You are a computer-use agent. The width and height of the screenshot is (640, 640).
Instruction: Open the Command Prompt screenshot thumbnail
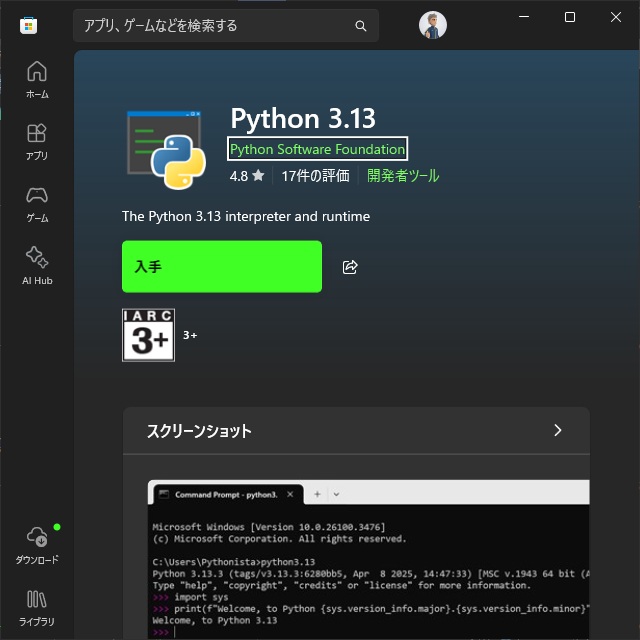(x=370, y=560)
